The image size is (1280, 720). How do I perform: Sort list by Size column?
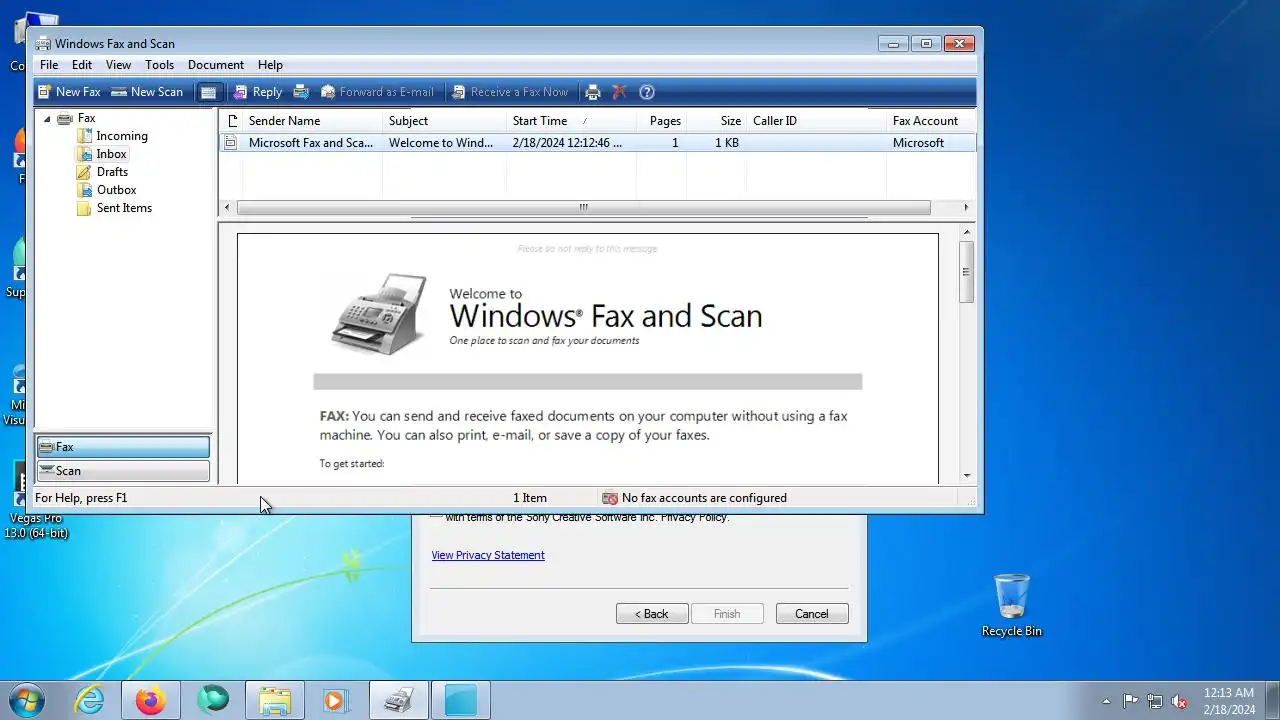[716, 121]
